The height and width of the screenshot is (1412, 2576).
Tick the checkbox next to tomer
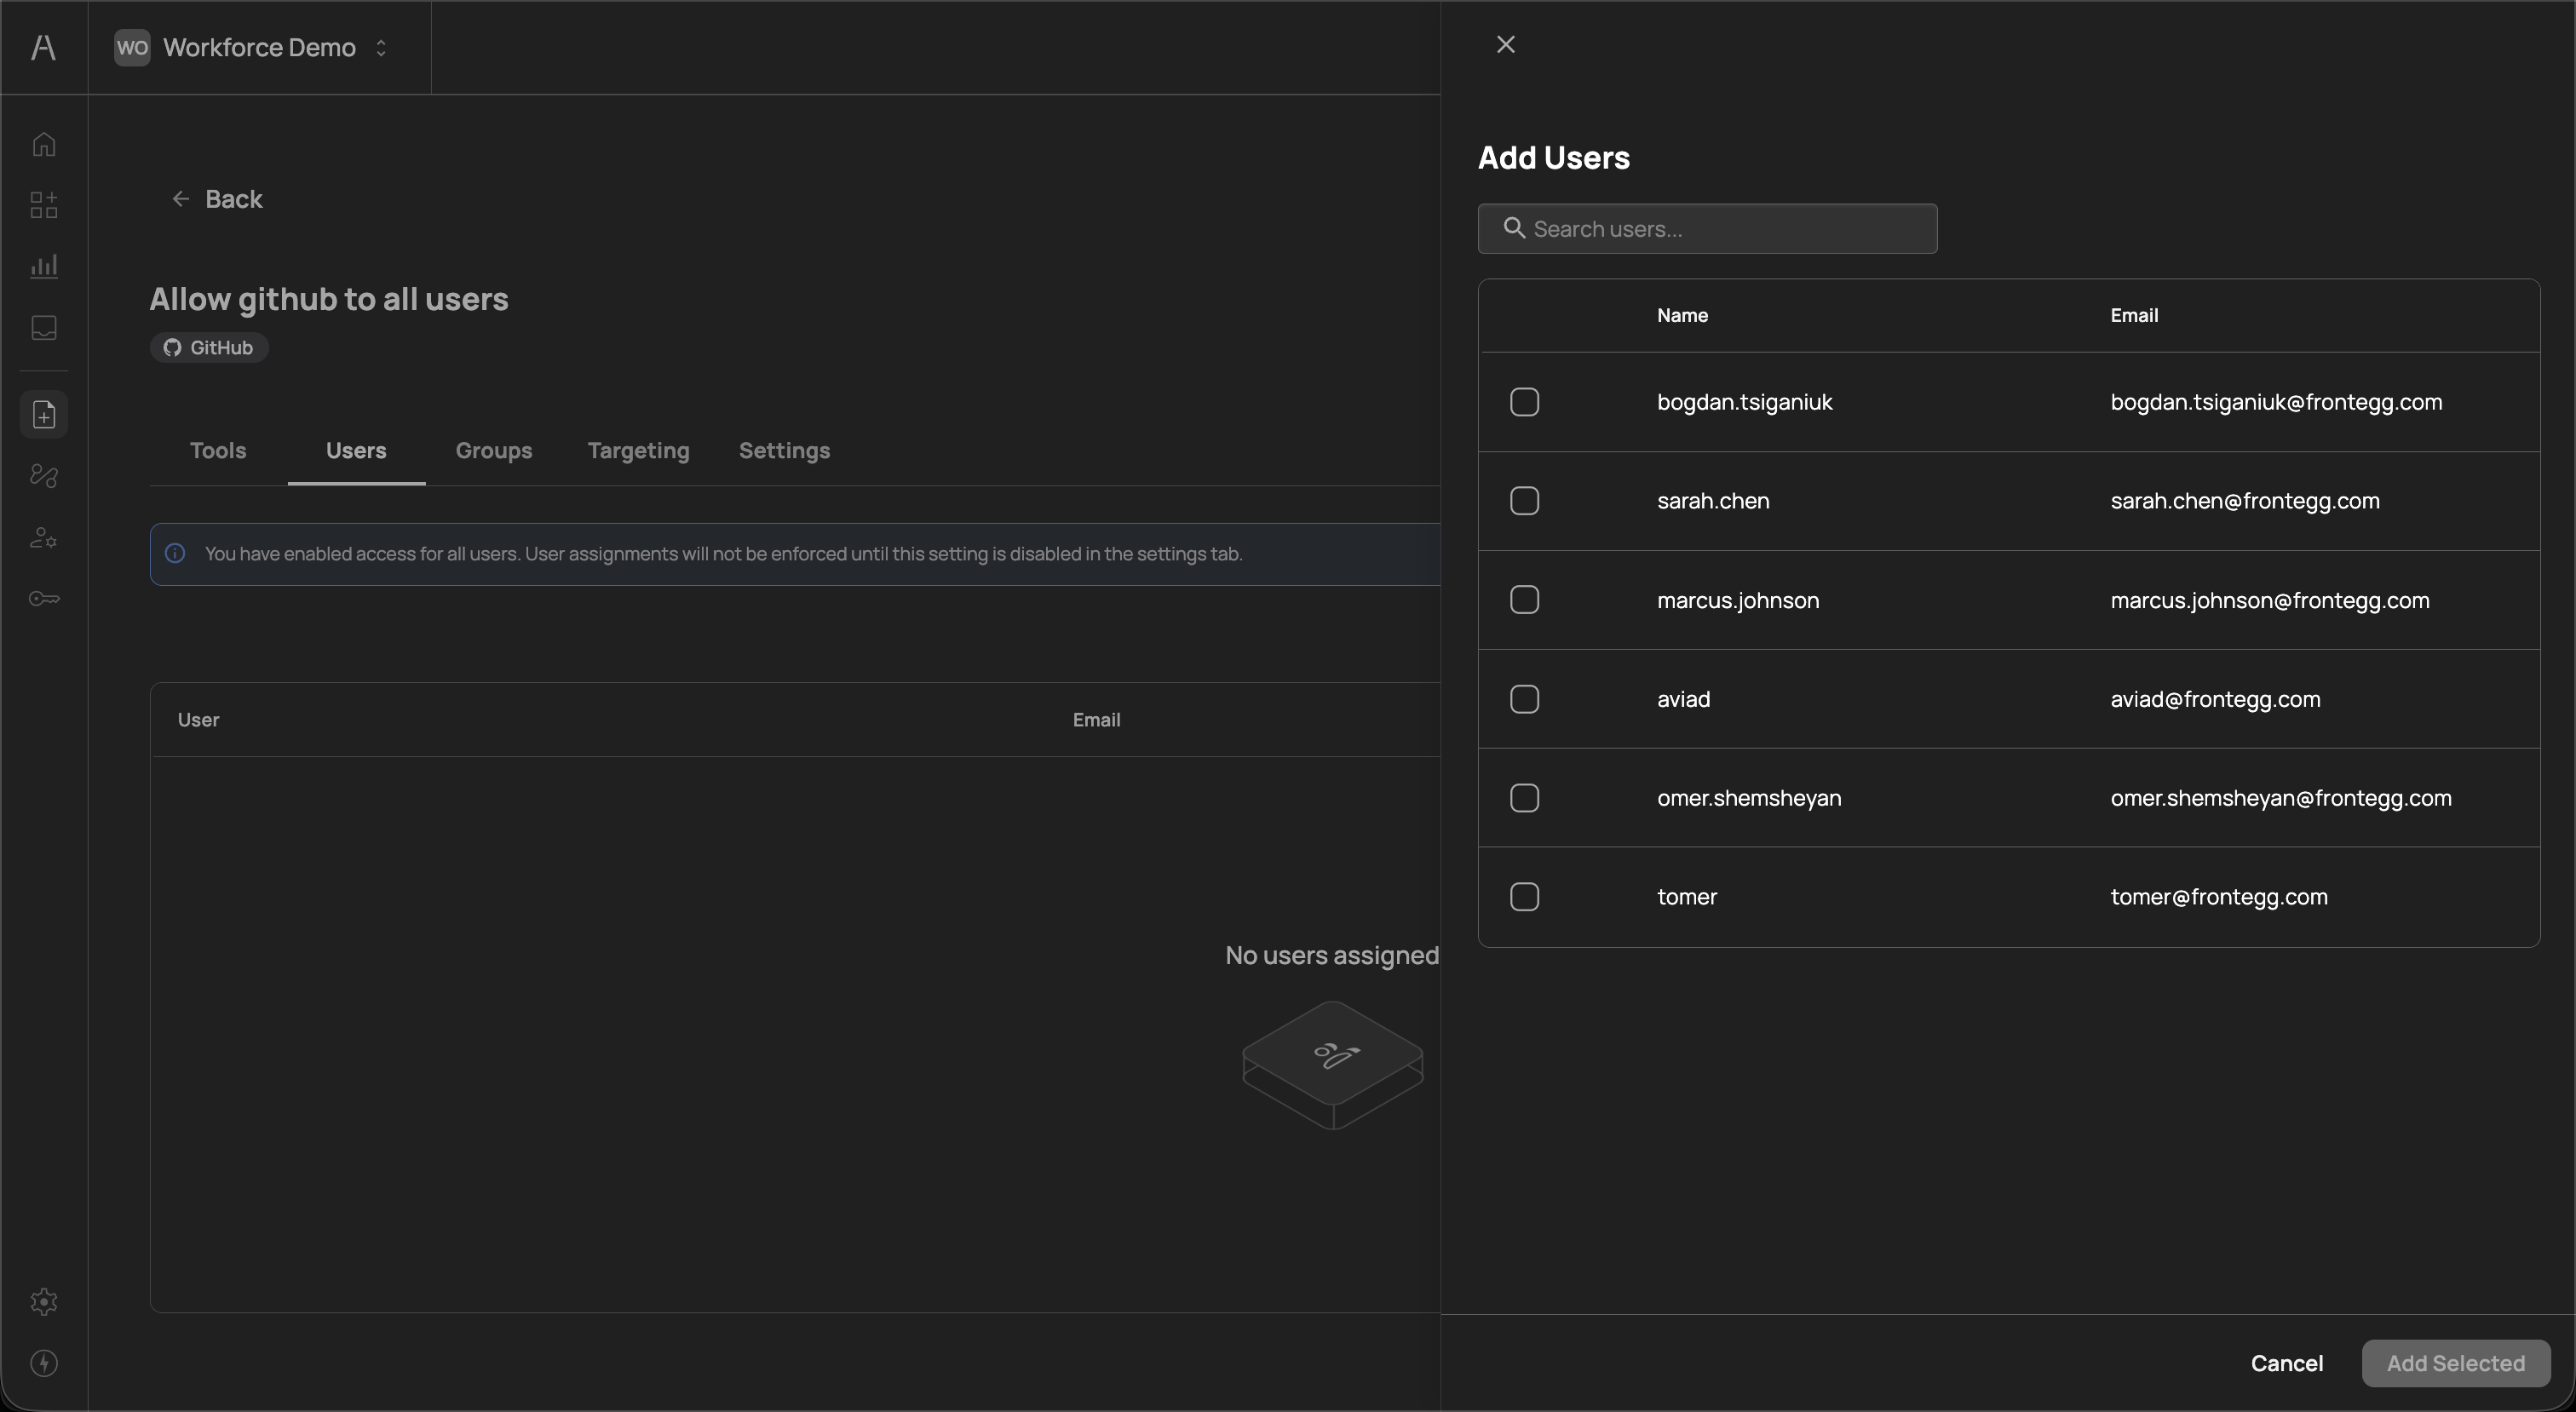pos(1524,897)
